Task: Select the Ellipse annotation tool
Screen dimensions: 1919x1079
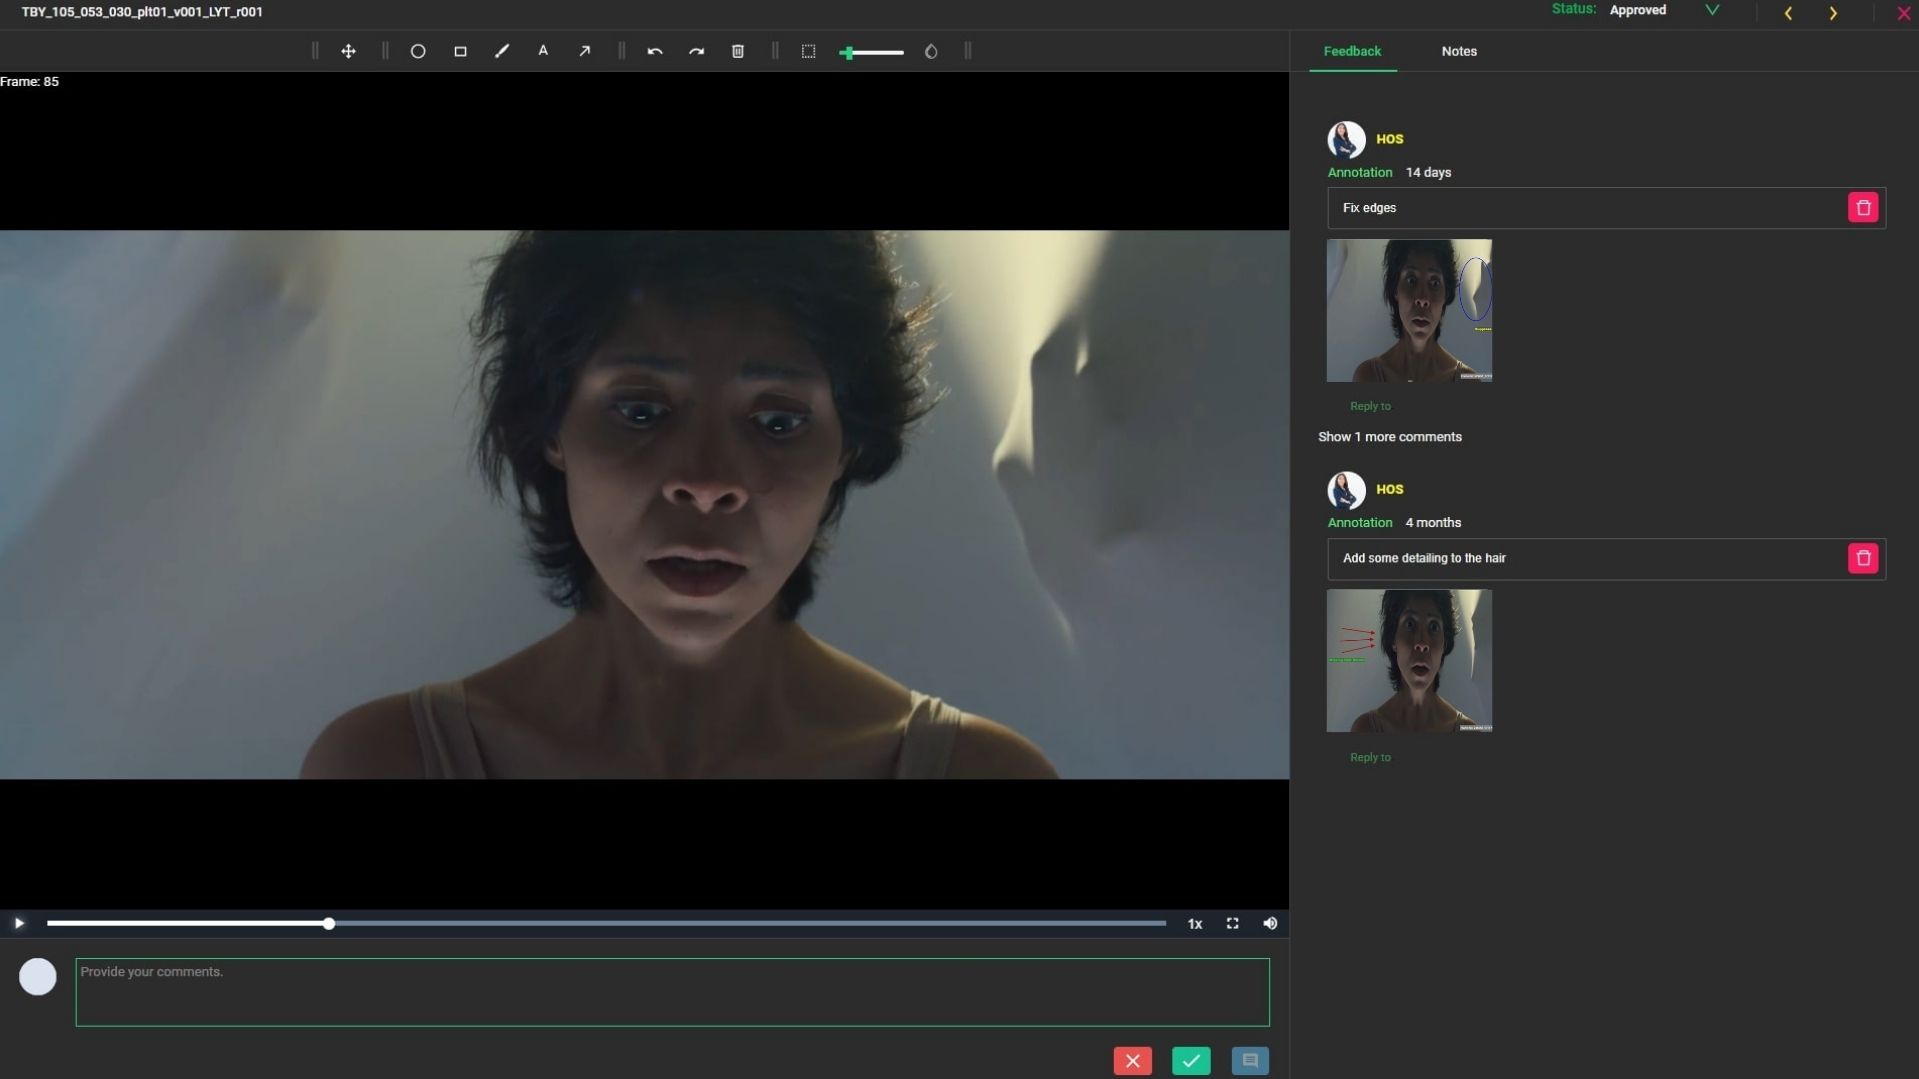Action: coord(418,51)
